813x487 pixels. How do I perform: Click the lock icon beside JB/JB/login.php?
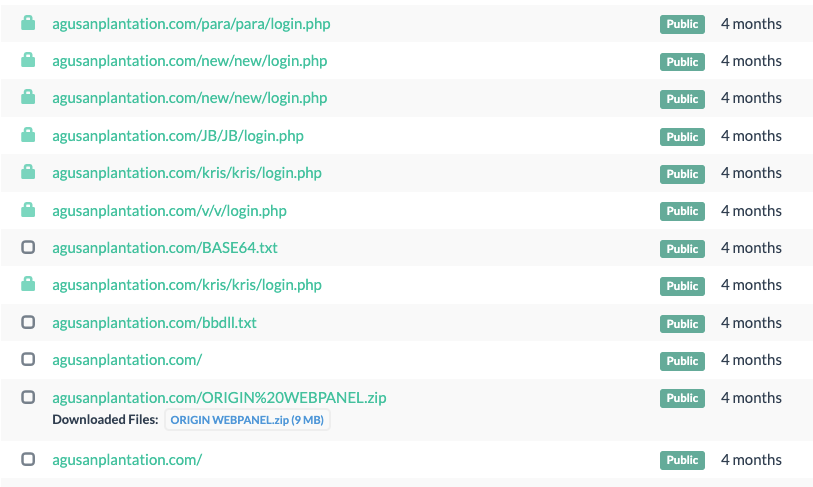pos(28,135)
